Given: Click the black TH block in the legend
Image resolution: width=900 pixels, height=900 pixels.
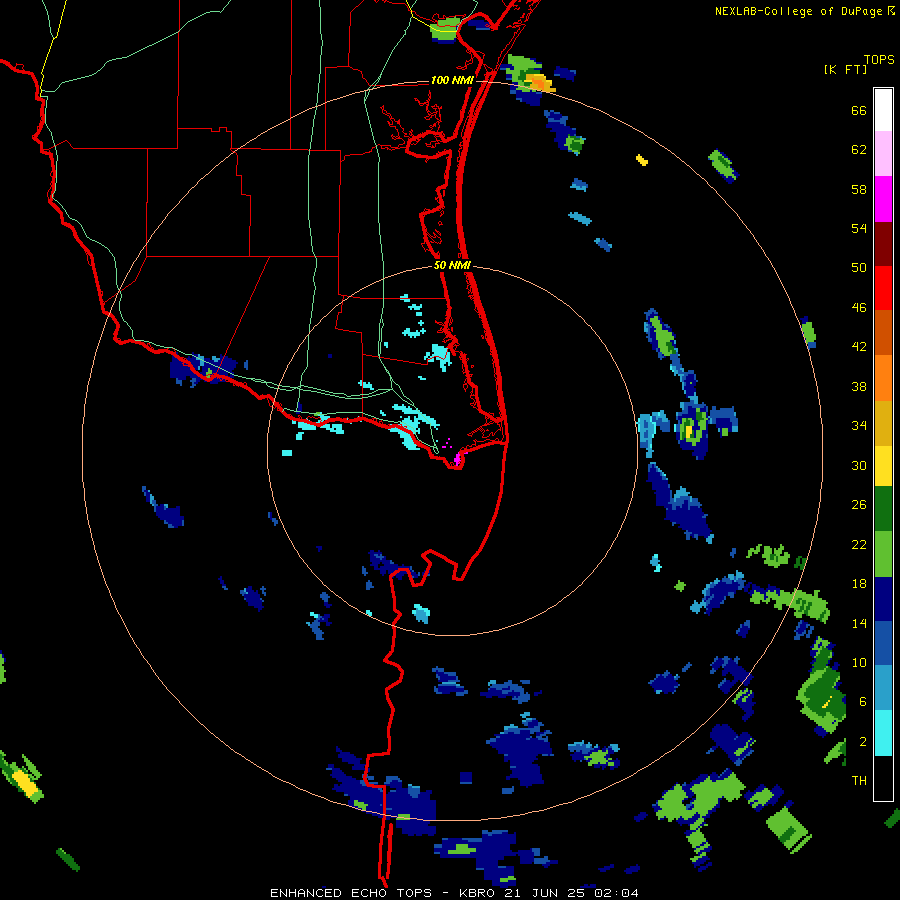Looking at the screenshot, I should point(883,778).
